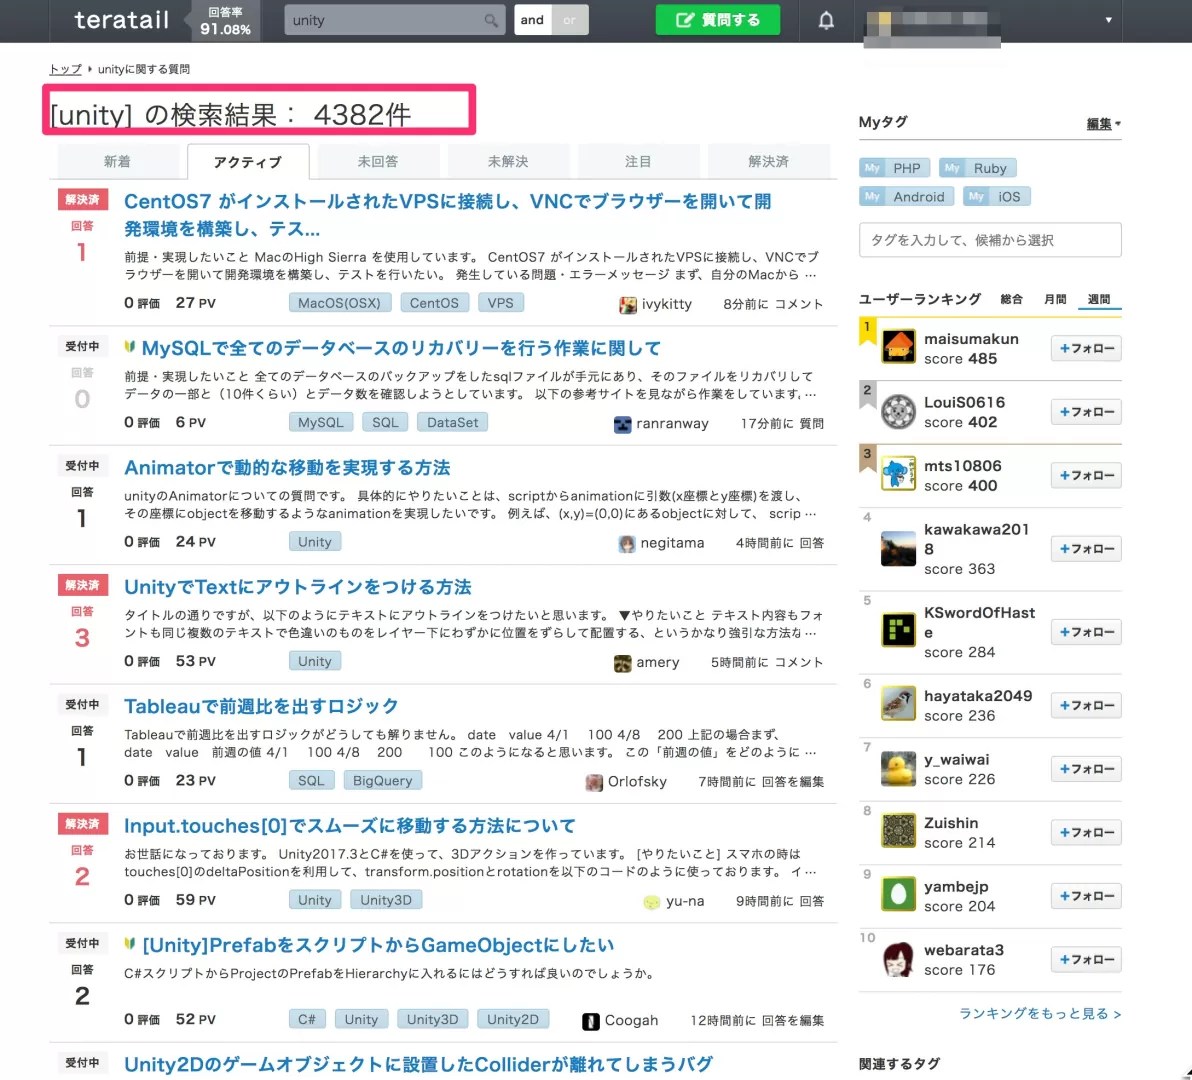The image size is (1192, 1080).
Task: Click the My Ruby tag
Action: click(978, 168)
